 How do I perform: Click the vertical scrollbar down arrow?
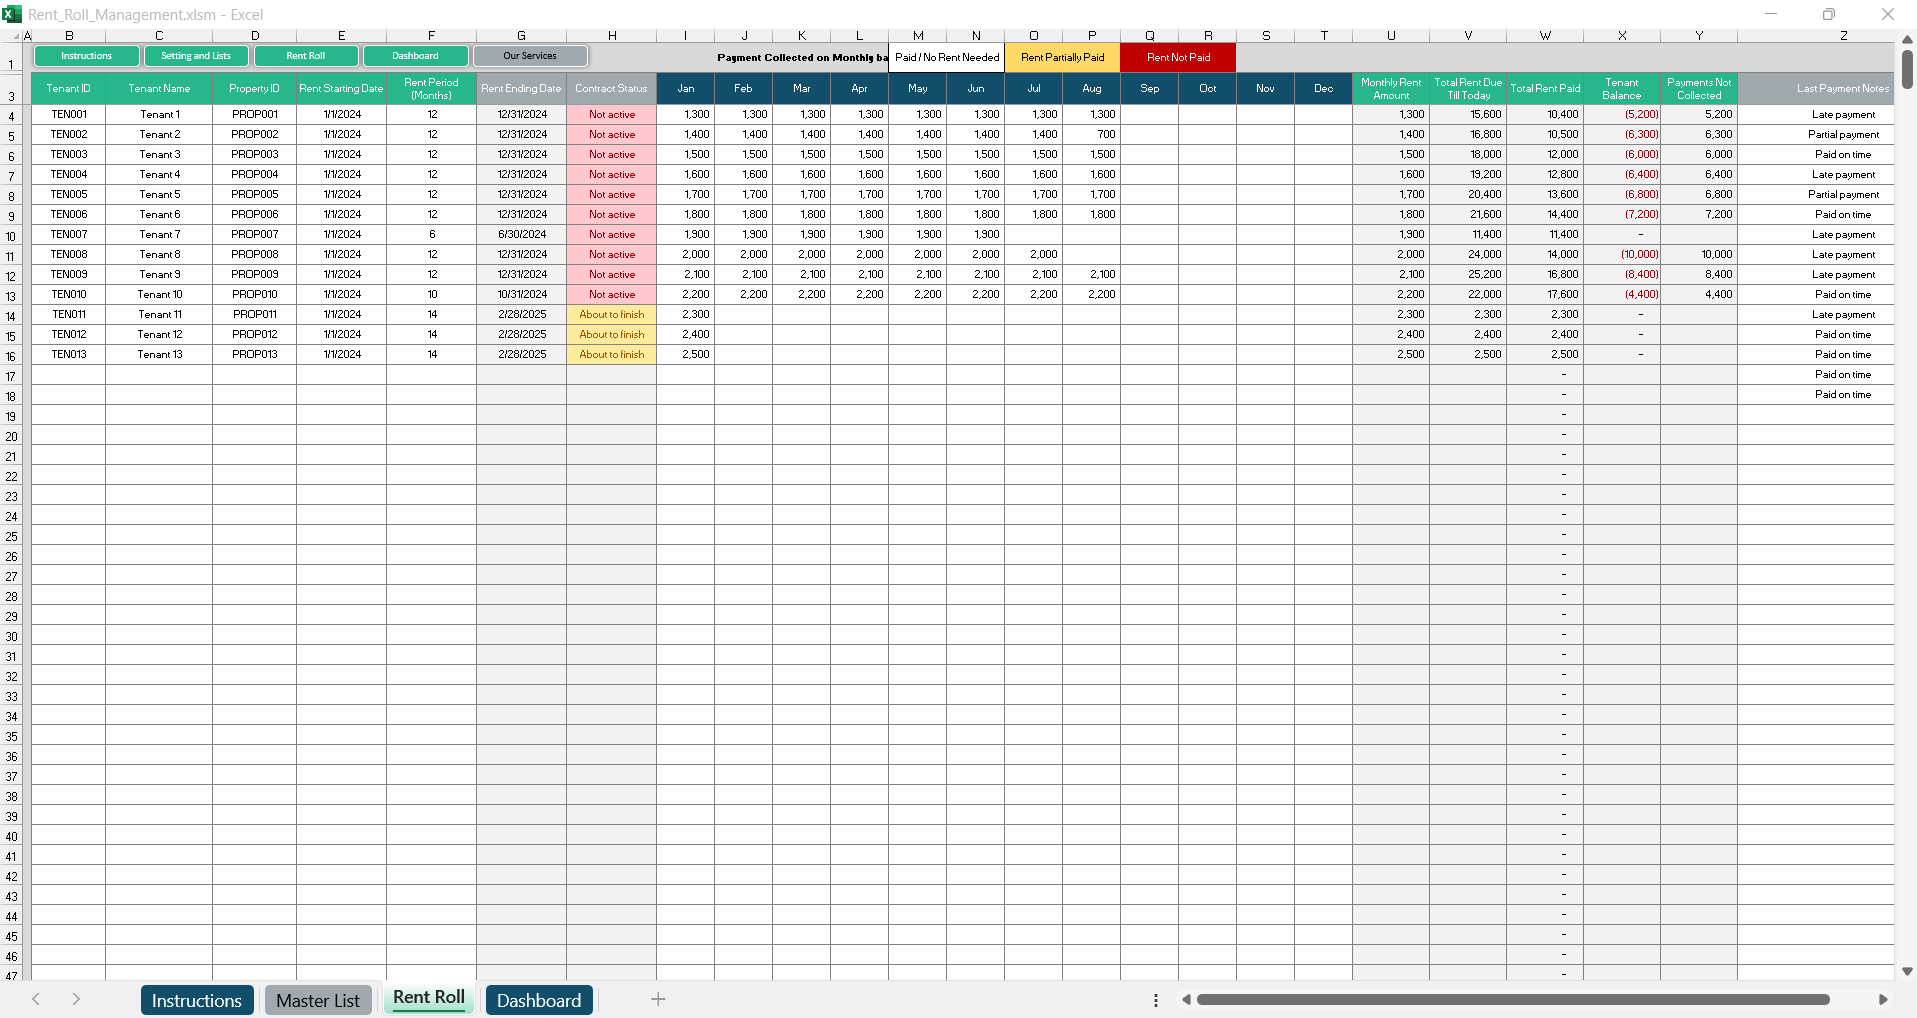[1907, 971]
